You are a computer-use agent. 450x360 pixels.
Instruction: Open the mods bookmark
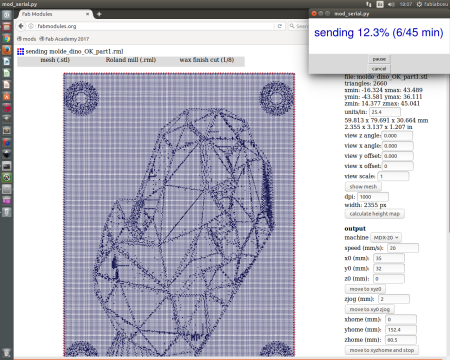tap(26, 39)
